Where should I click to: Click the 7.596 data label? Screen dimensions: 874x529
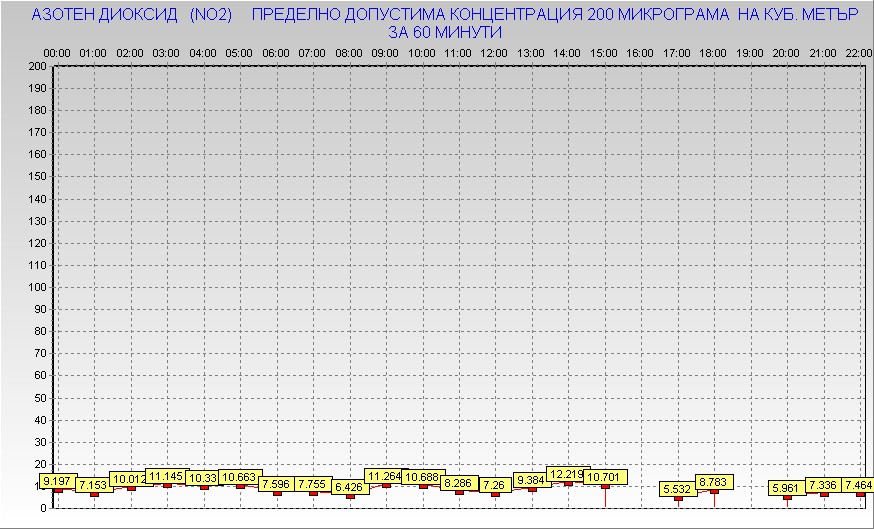276,484
